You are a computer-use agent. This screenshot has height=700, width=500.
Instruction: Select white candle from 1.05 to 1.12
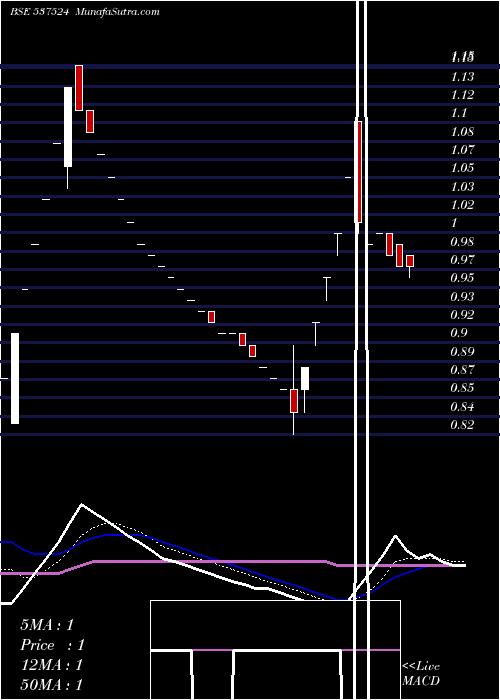[x=68, y=127]
